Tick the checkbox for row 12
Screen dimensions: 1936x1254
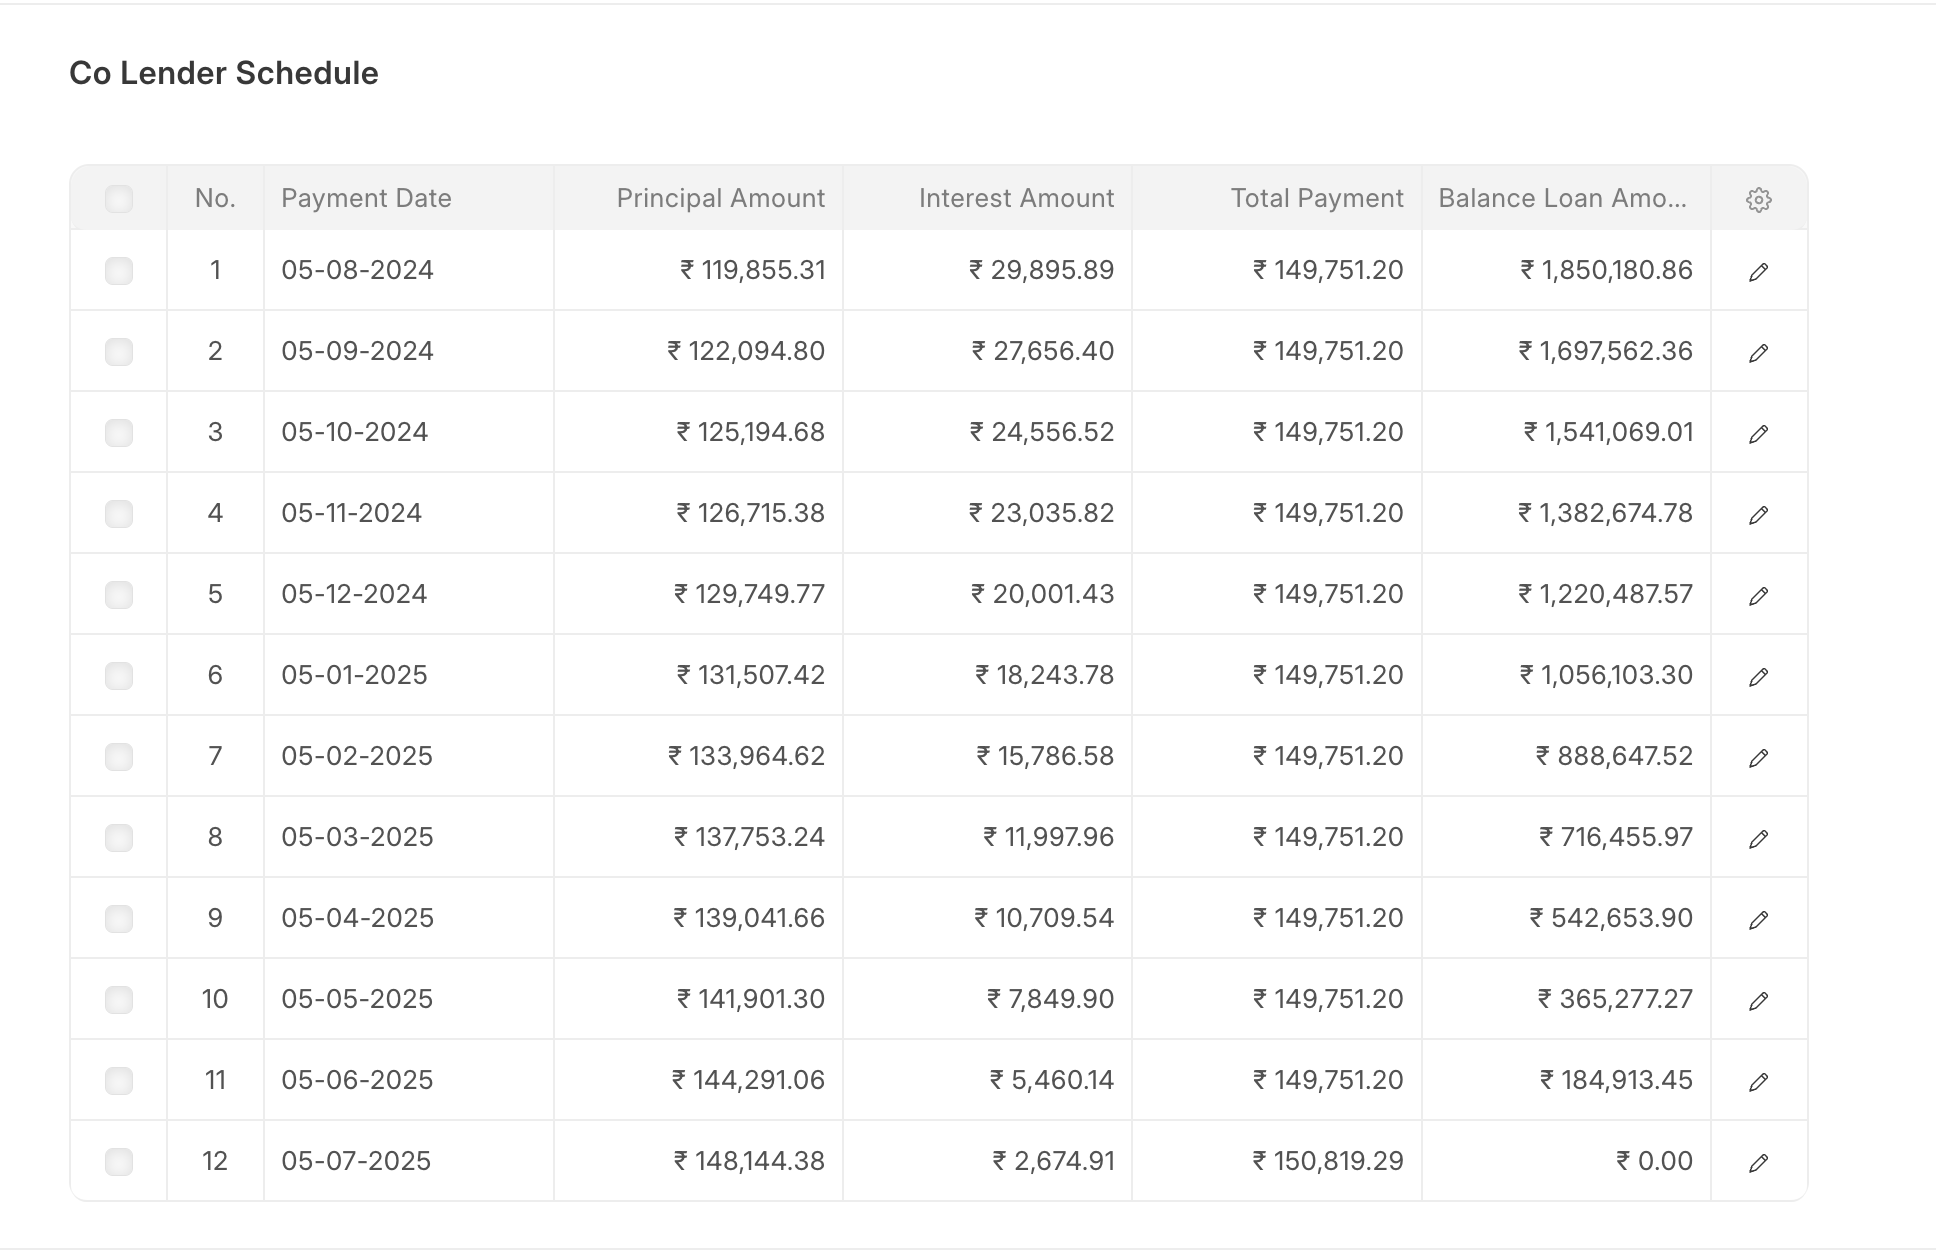(x=119, y=1161)
